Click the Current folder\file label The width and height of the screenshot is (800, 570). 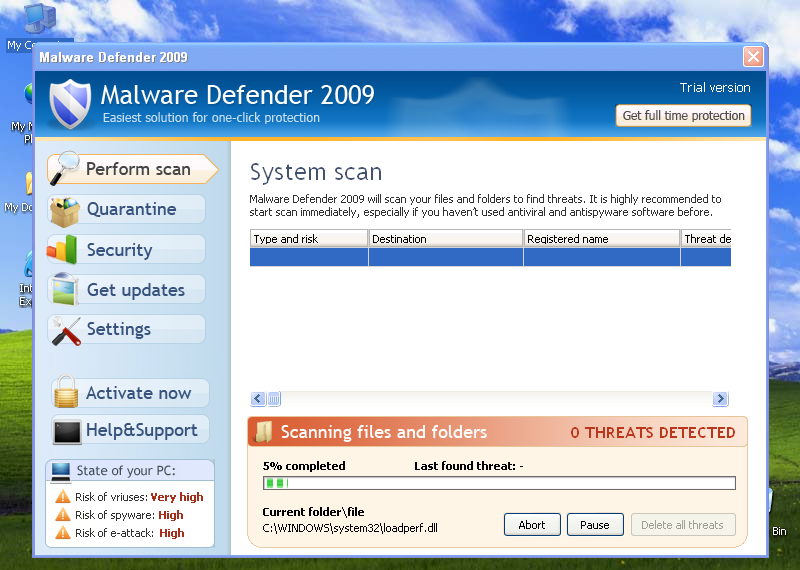click(313, 512)
